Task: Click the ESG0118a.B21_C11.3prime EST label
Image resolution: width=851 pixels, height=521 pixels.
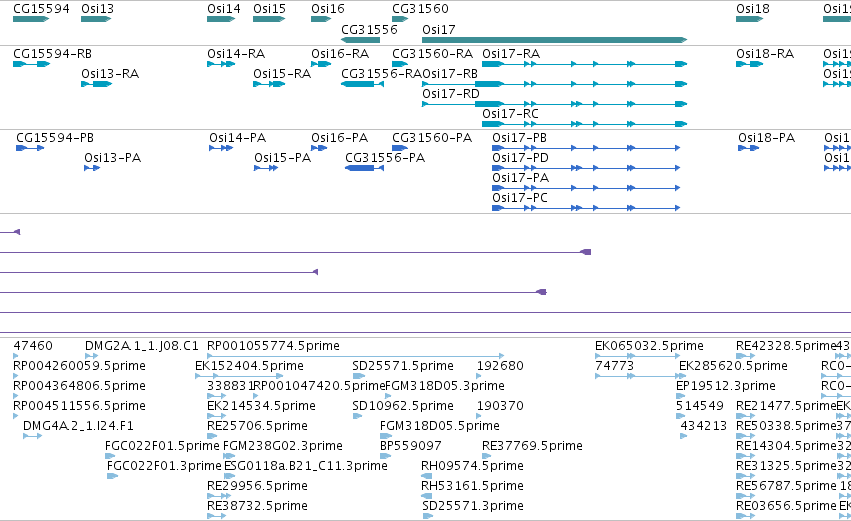Action: 306,466
